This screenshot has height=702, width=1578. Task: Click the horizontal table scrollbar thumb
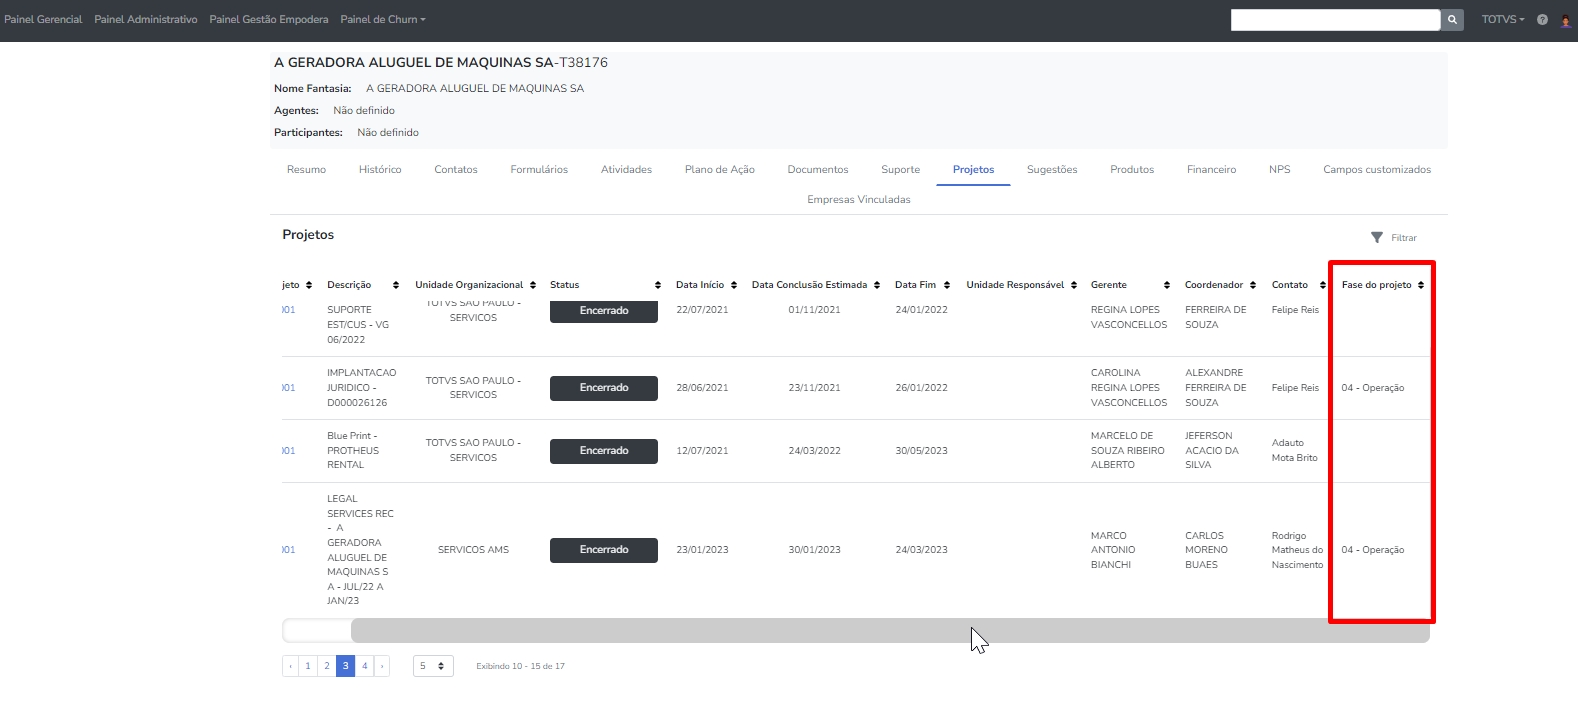point(890,630)
